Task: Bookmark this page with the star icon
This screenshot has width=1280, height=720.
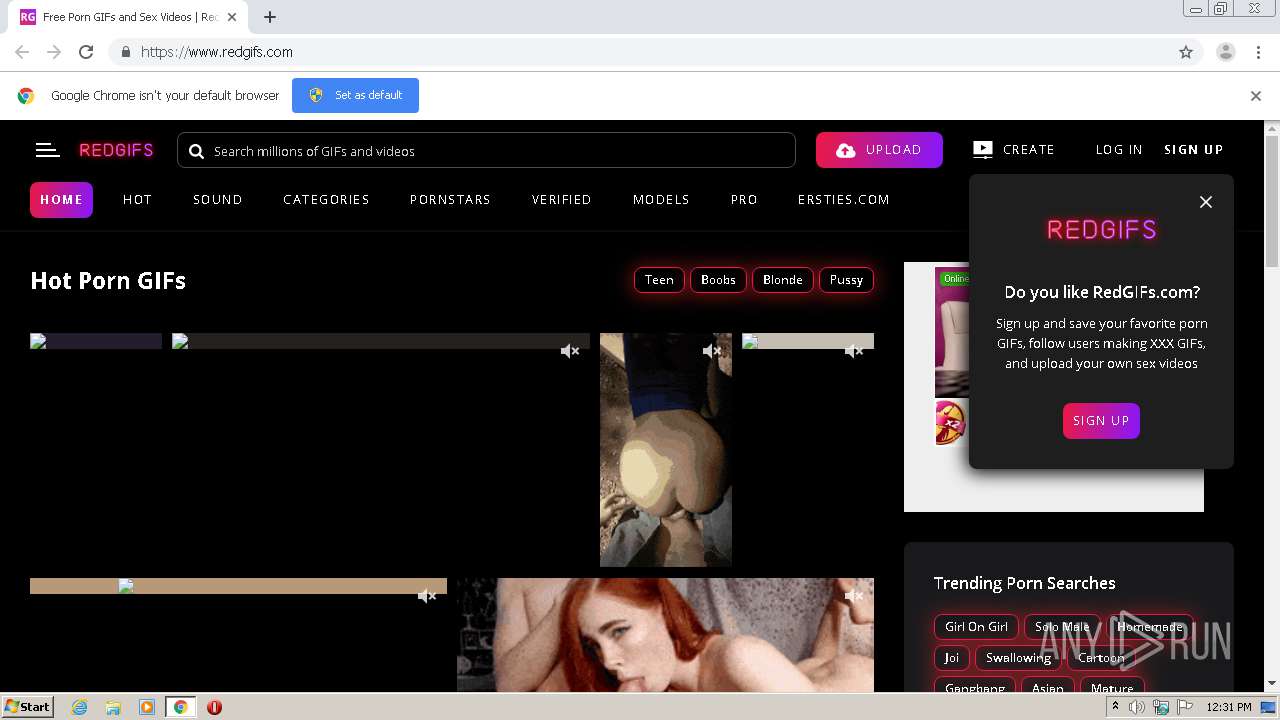Action: (x=1186, y=52)
